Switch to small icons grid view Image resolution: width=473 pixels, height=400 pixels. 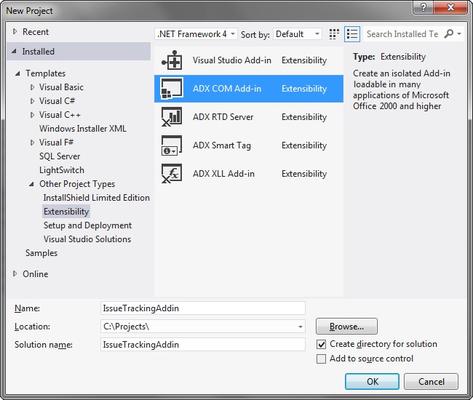pyautogui.click(x=334, y=34)
